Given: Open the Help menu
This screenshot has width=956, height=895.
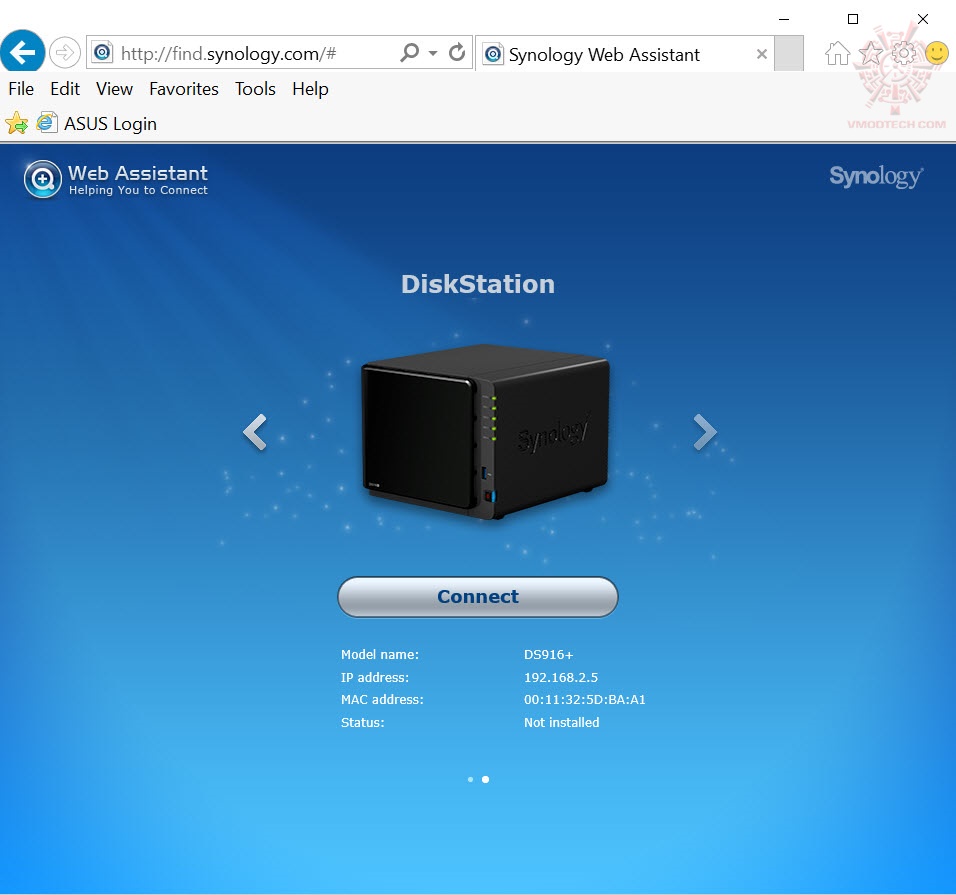Looking at the screenshot, I should coord(310,89).
